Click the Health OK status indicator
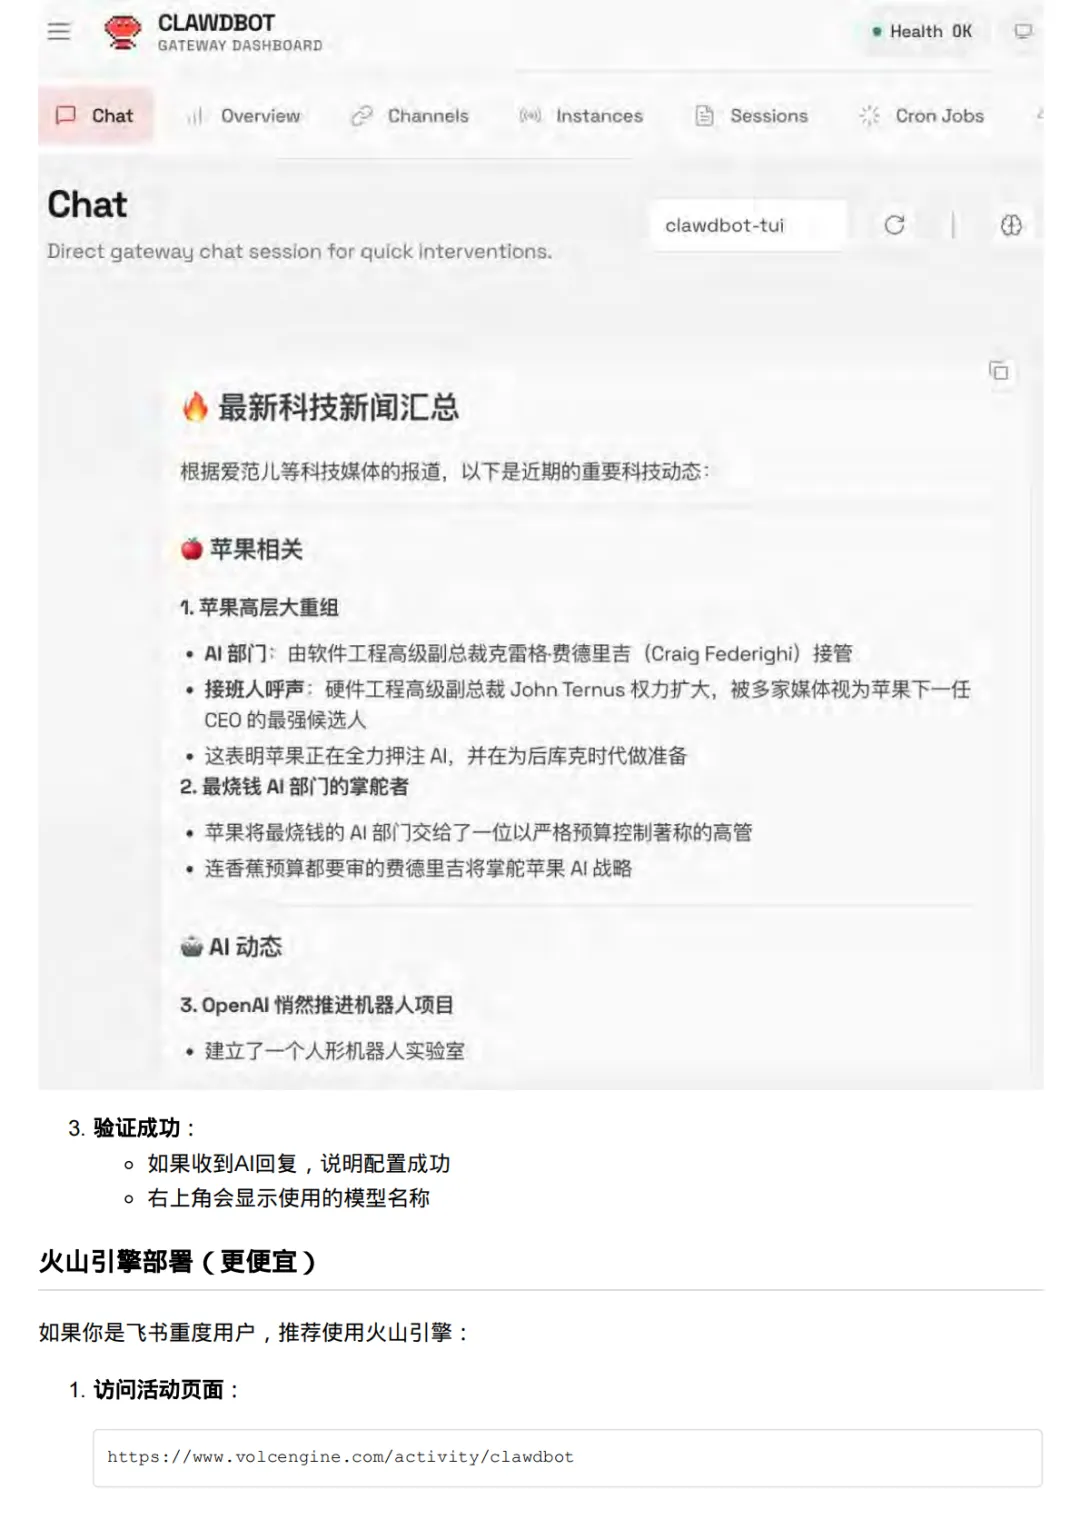1080x1529 pixels. (921, 31)
